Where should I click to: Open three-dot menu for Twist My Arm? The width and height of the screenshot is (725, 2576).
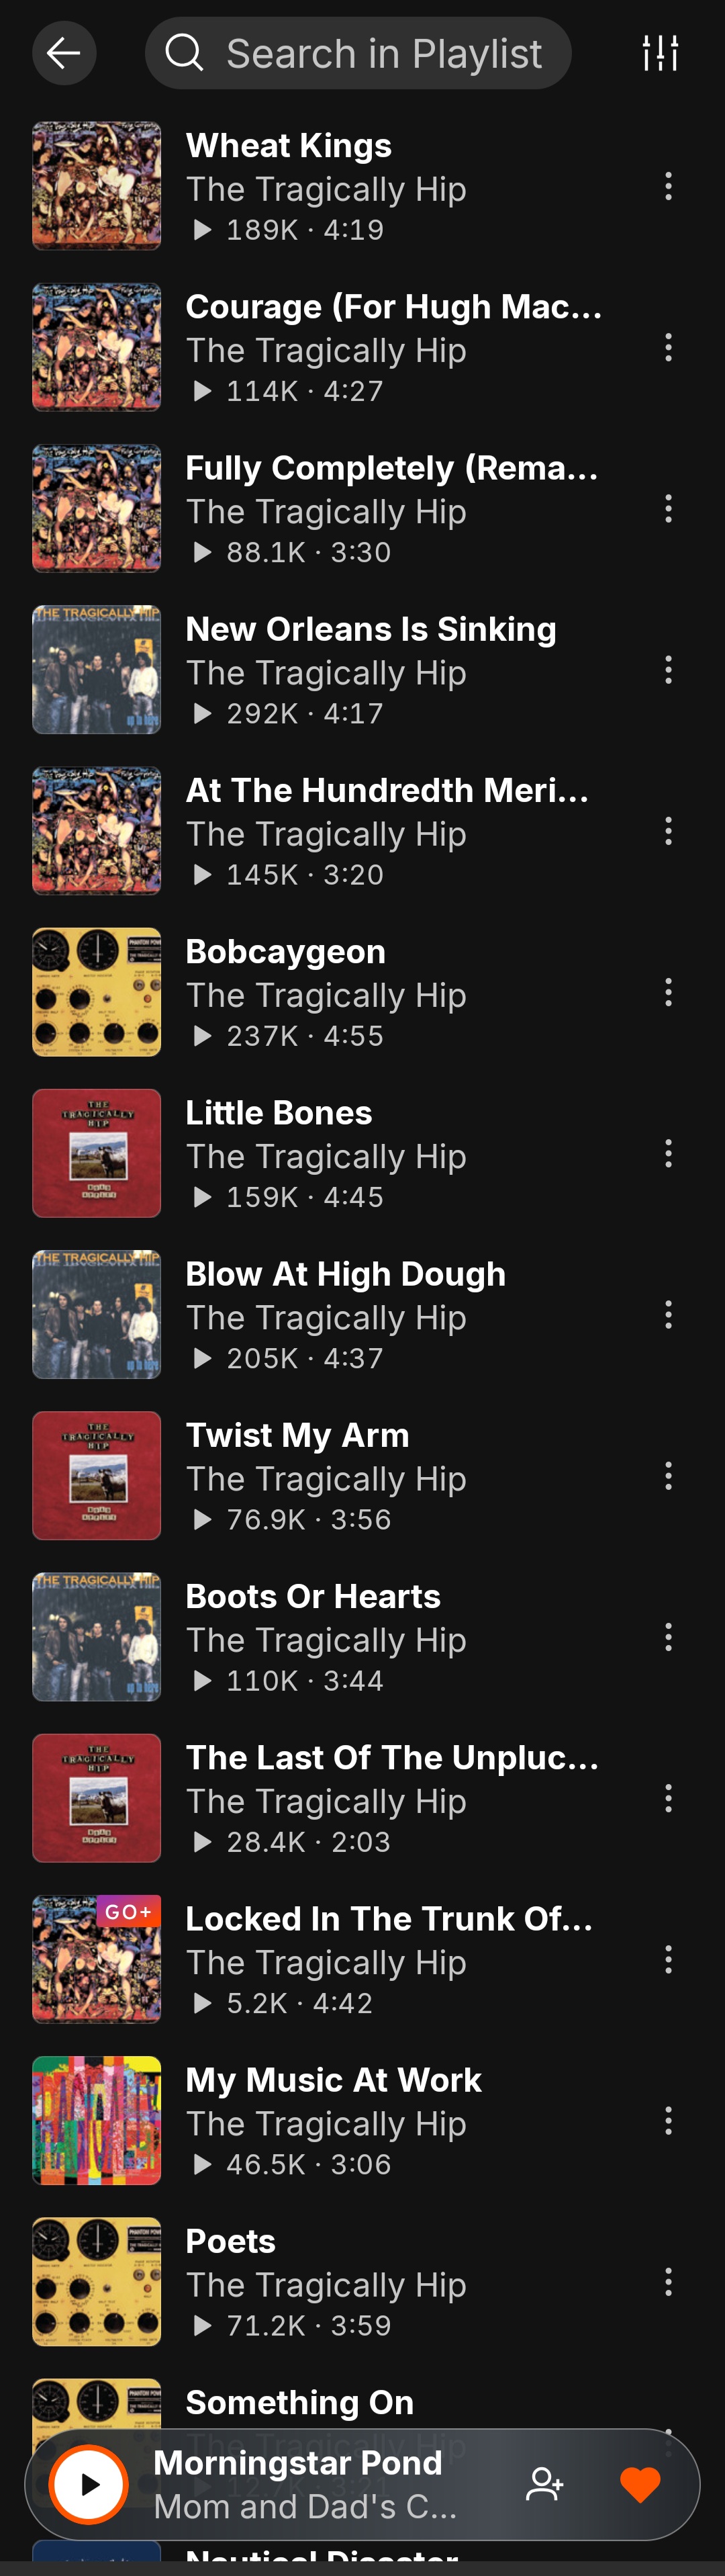[668, 1476]
